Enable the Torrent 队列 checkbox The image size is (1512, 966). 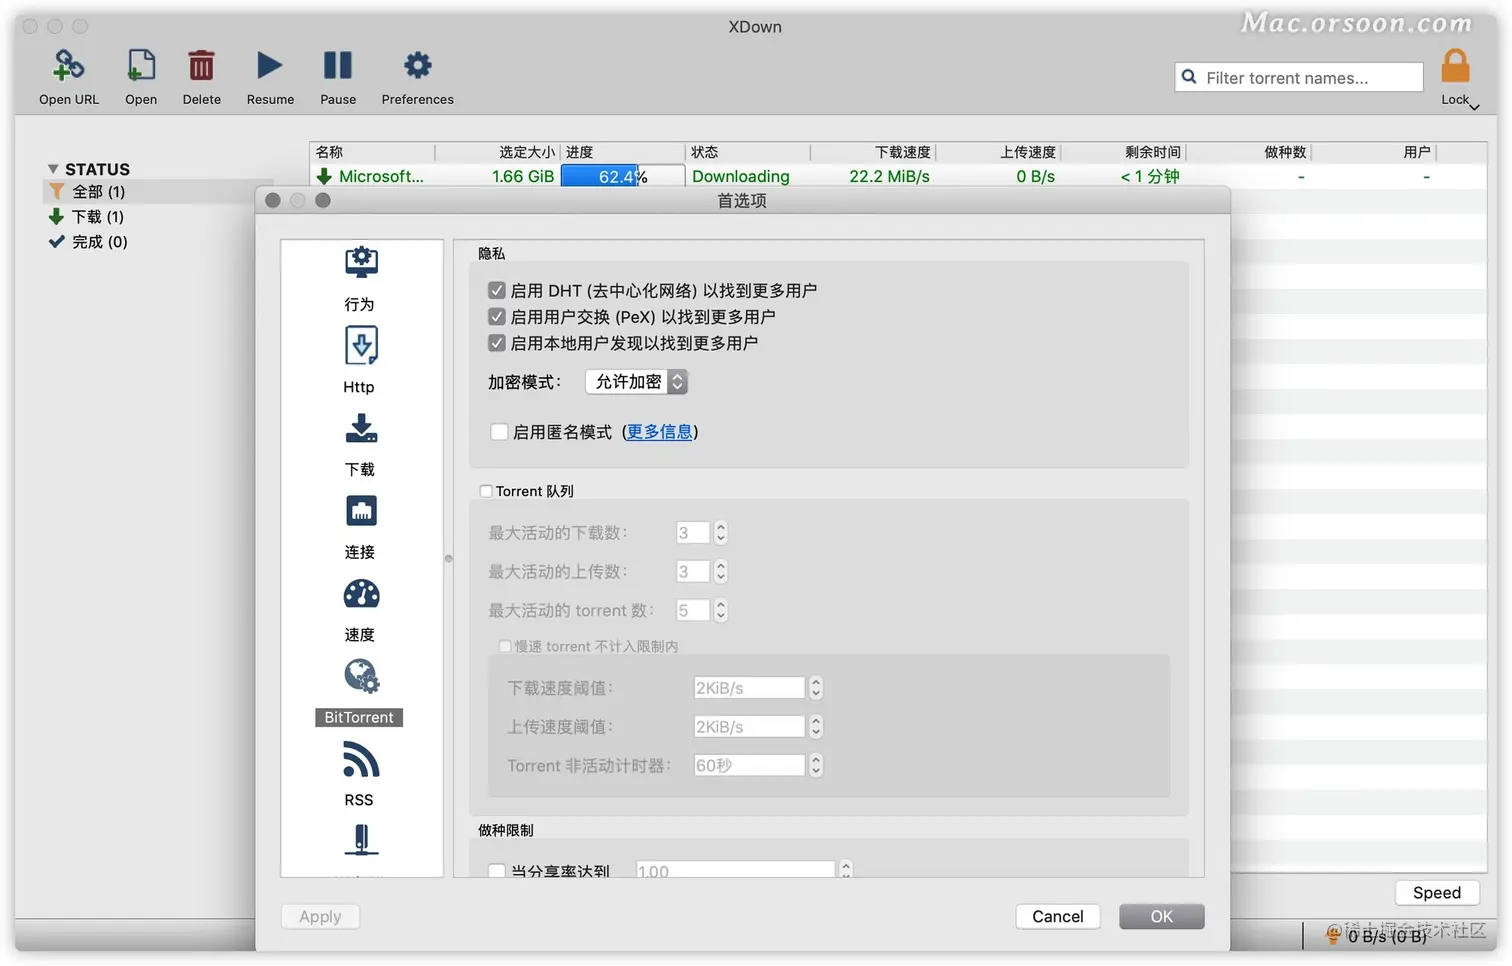tap(486, 491)
